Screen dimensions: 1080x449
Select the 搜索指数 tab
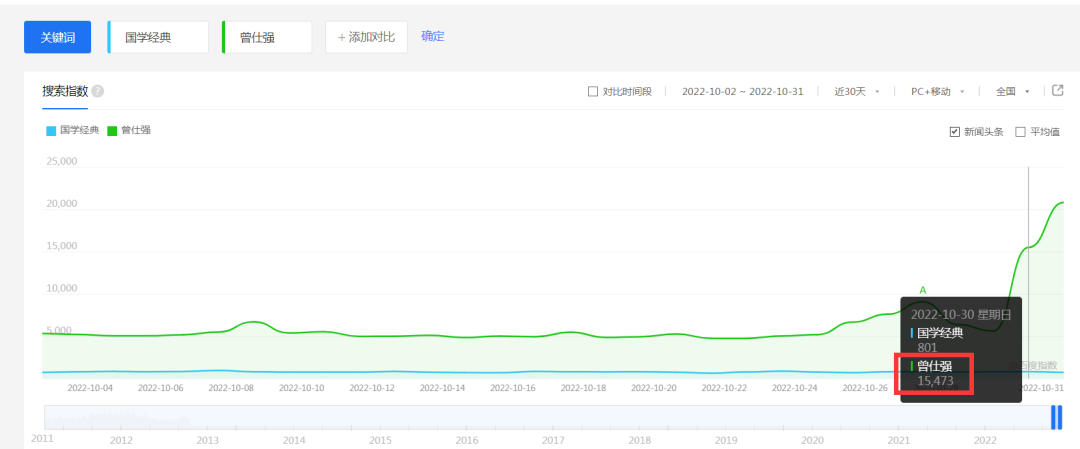[65, 91]
